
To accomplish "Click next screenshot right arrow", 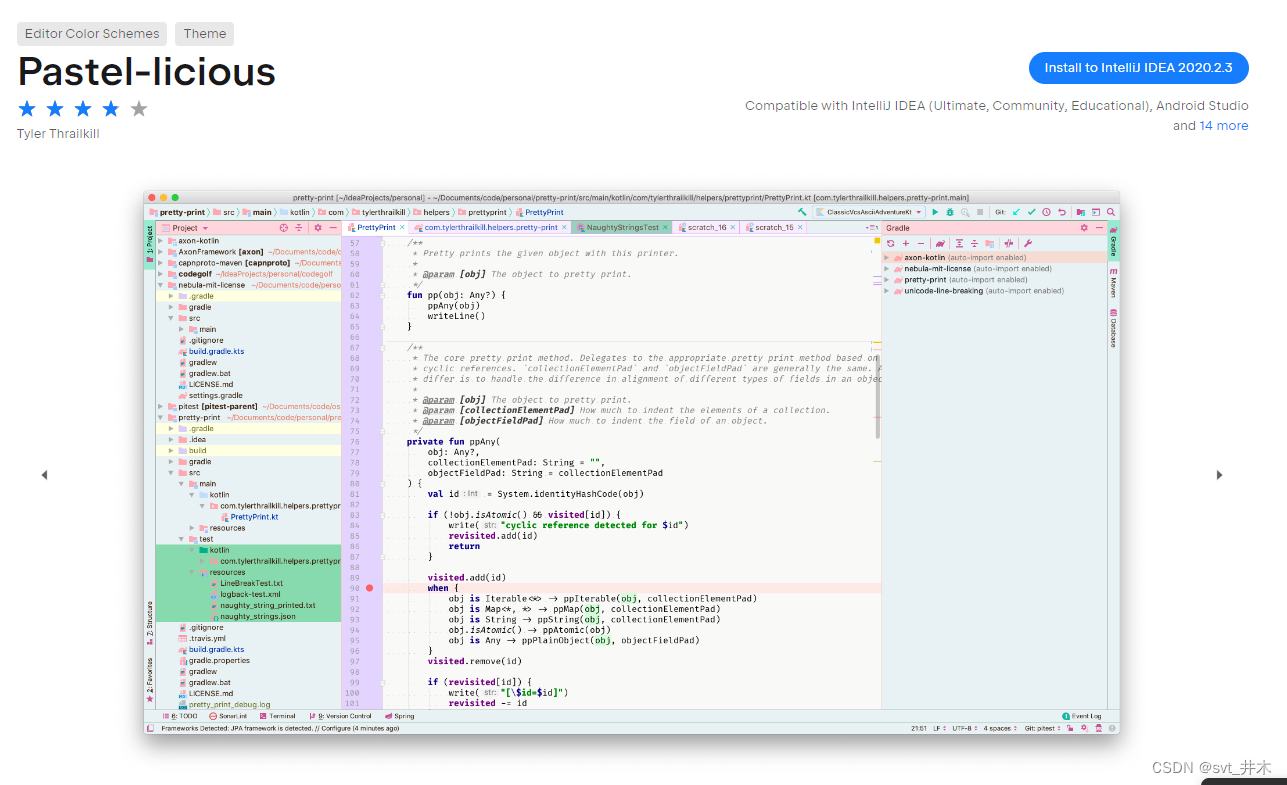I will (1219, 475).
